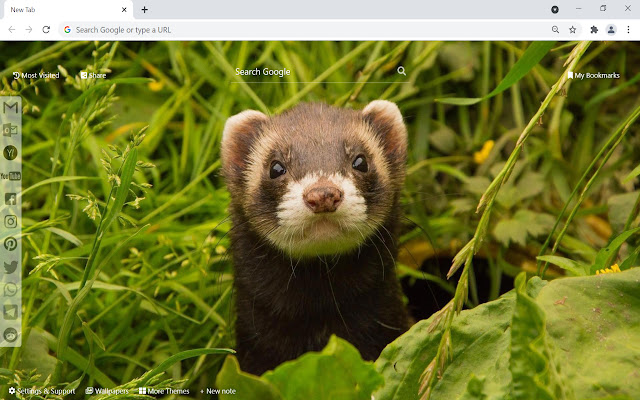Close the New Tab tab
Screen dimensions: 640x400
[124, 9]
